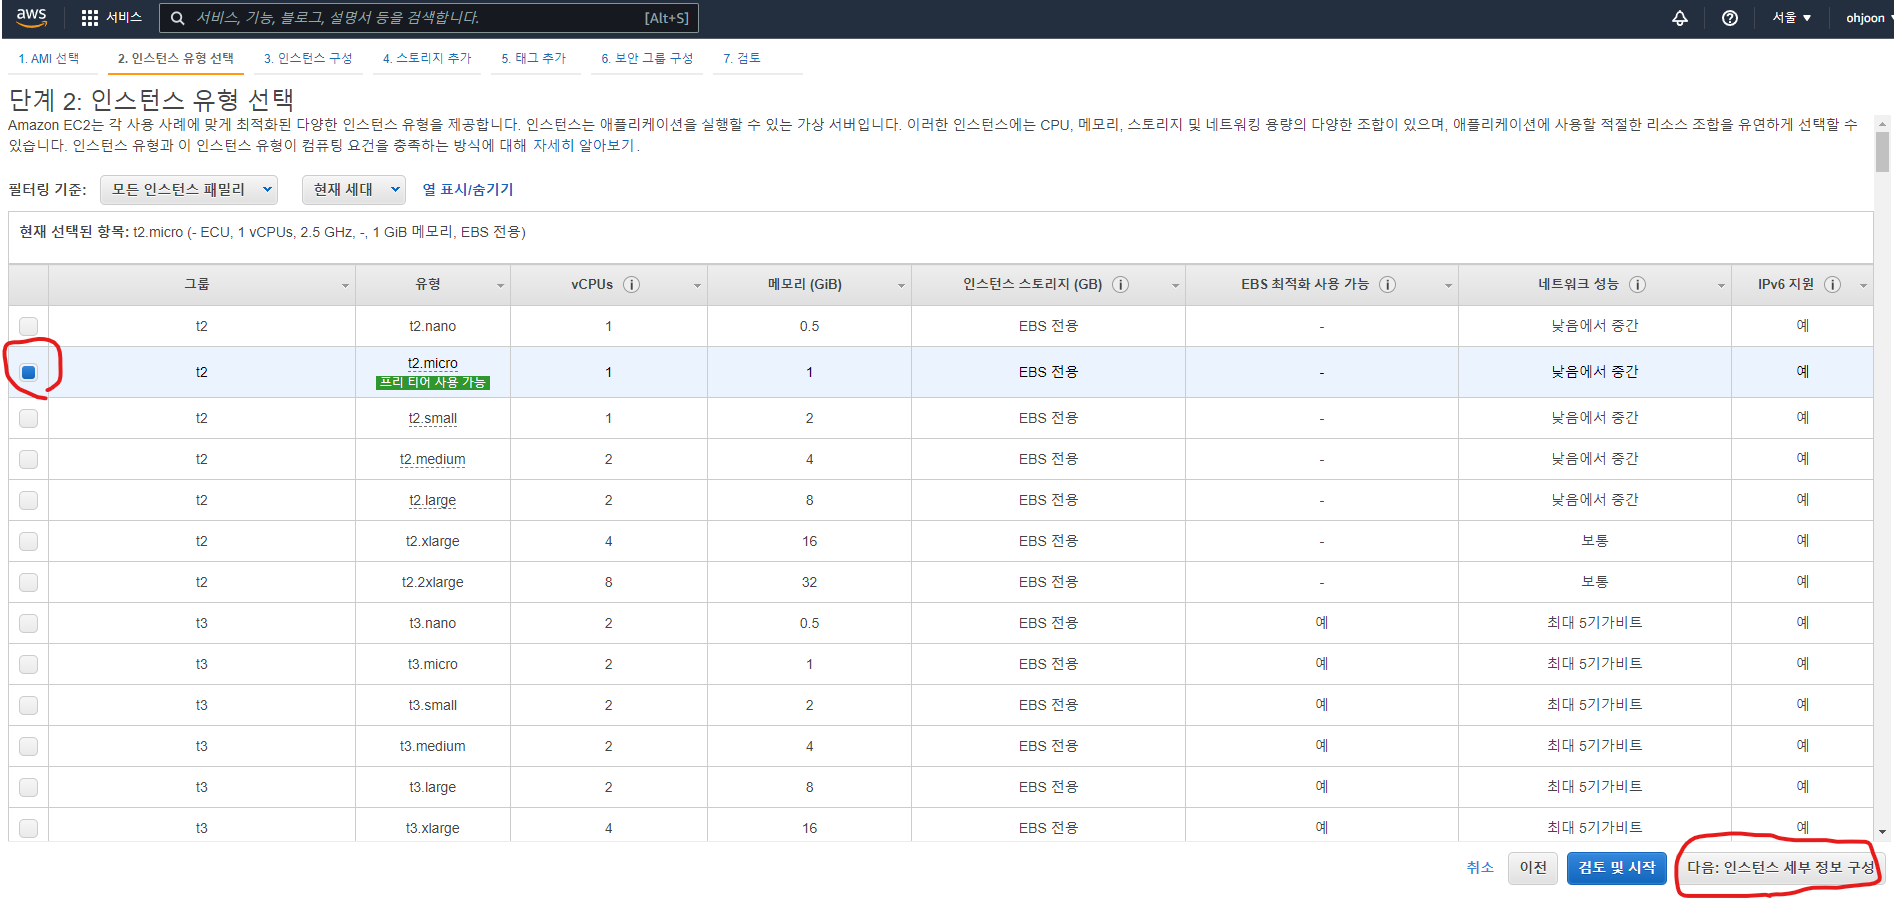Viewport: 1894px width, 900px height.
Task: Go to step 1 AMI selection tab
Action: click(x=49, y=58)
